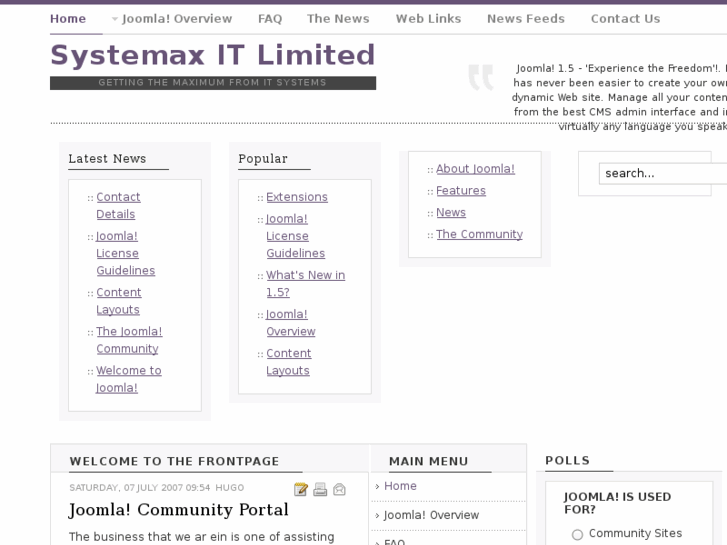Click the Joomla! Is Used For? poll question

(x=617, y=503)
